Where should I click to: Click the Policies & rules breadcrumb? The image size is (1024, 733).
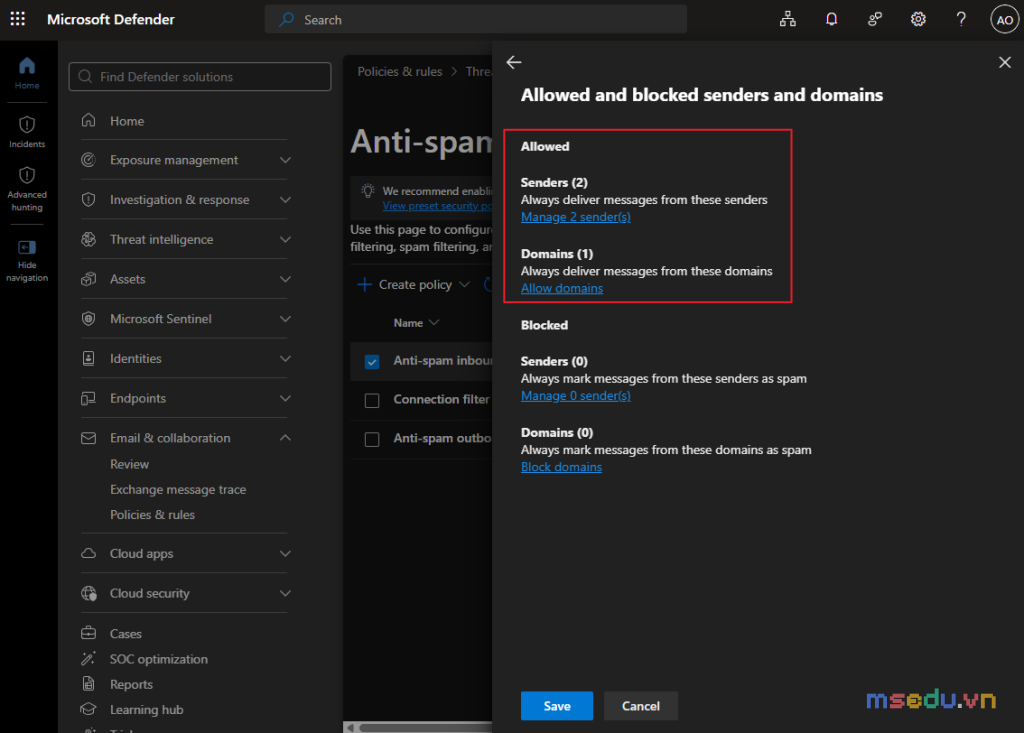(x=400, y=71)
